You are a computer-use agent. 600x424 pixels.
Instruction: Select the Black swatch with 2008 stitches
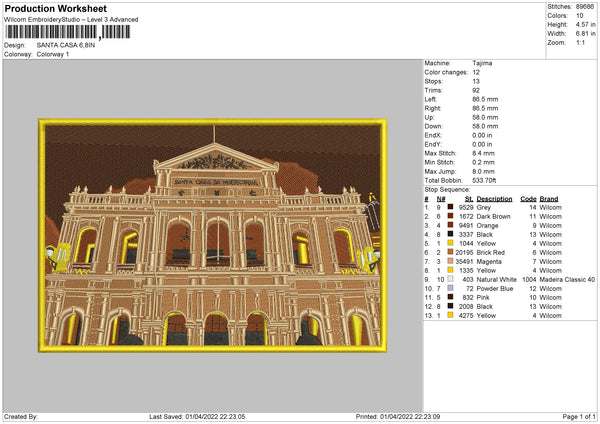click(450, 306)
